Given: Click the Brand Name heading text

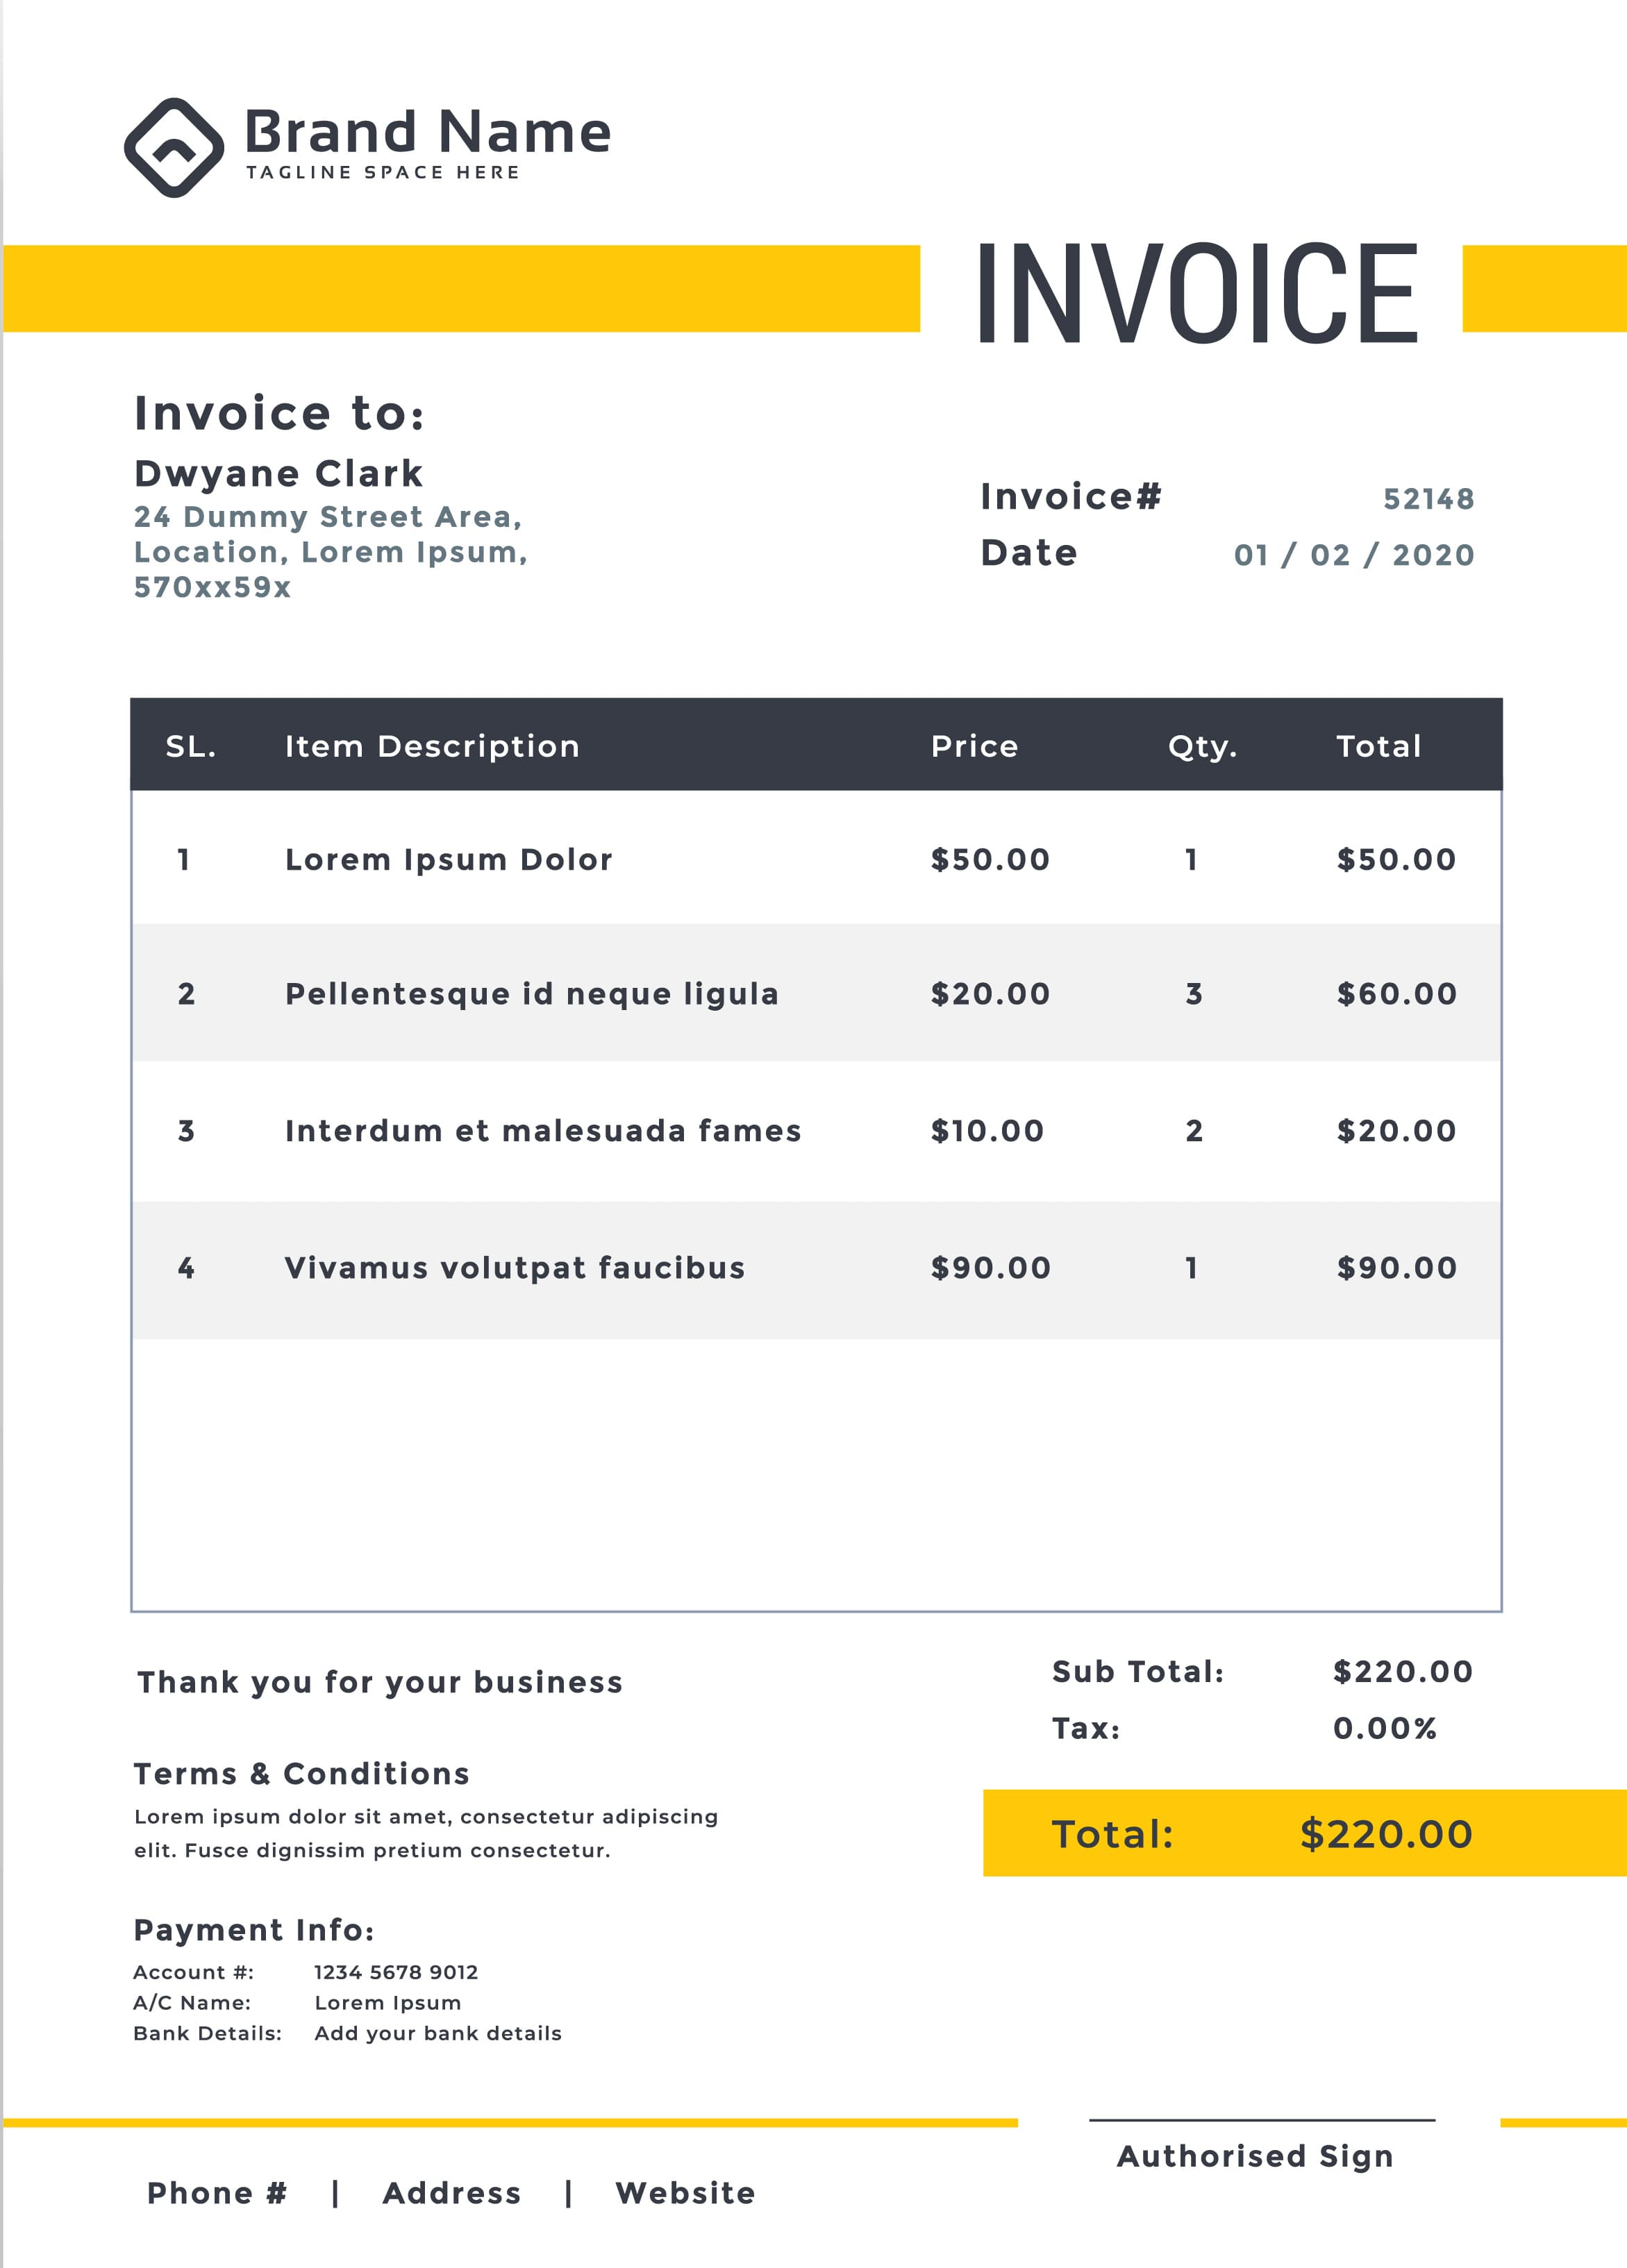Looking at the screenshot, I should coord(427,133).
